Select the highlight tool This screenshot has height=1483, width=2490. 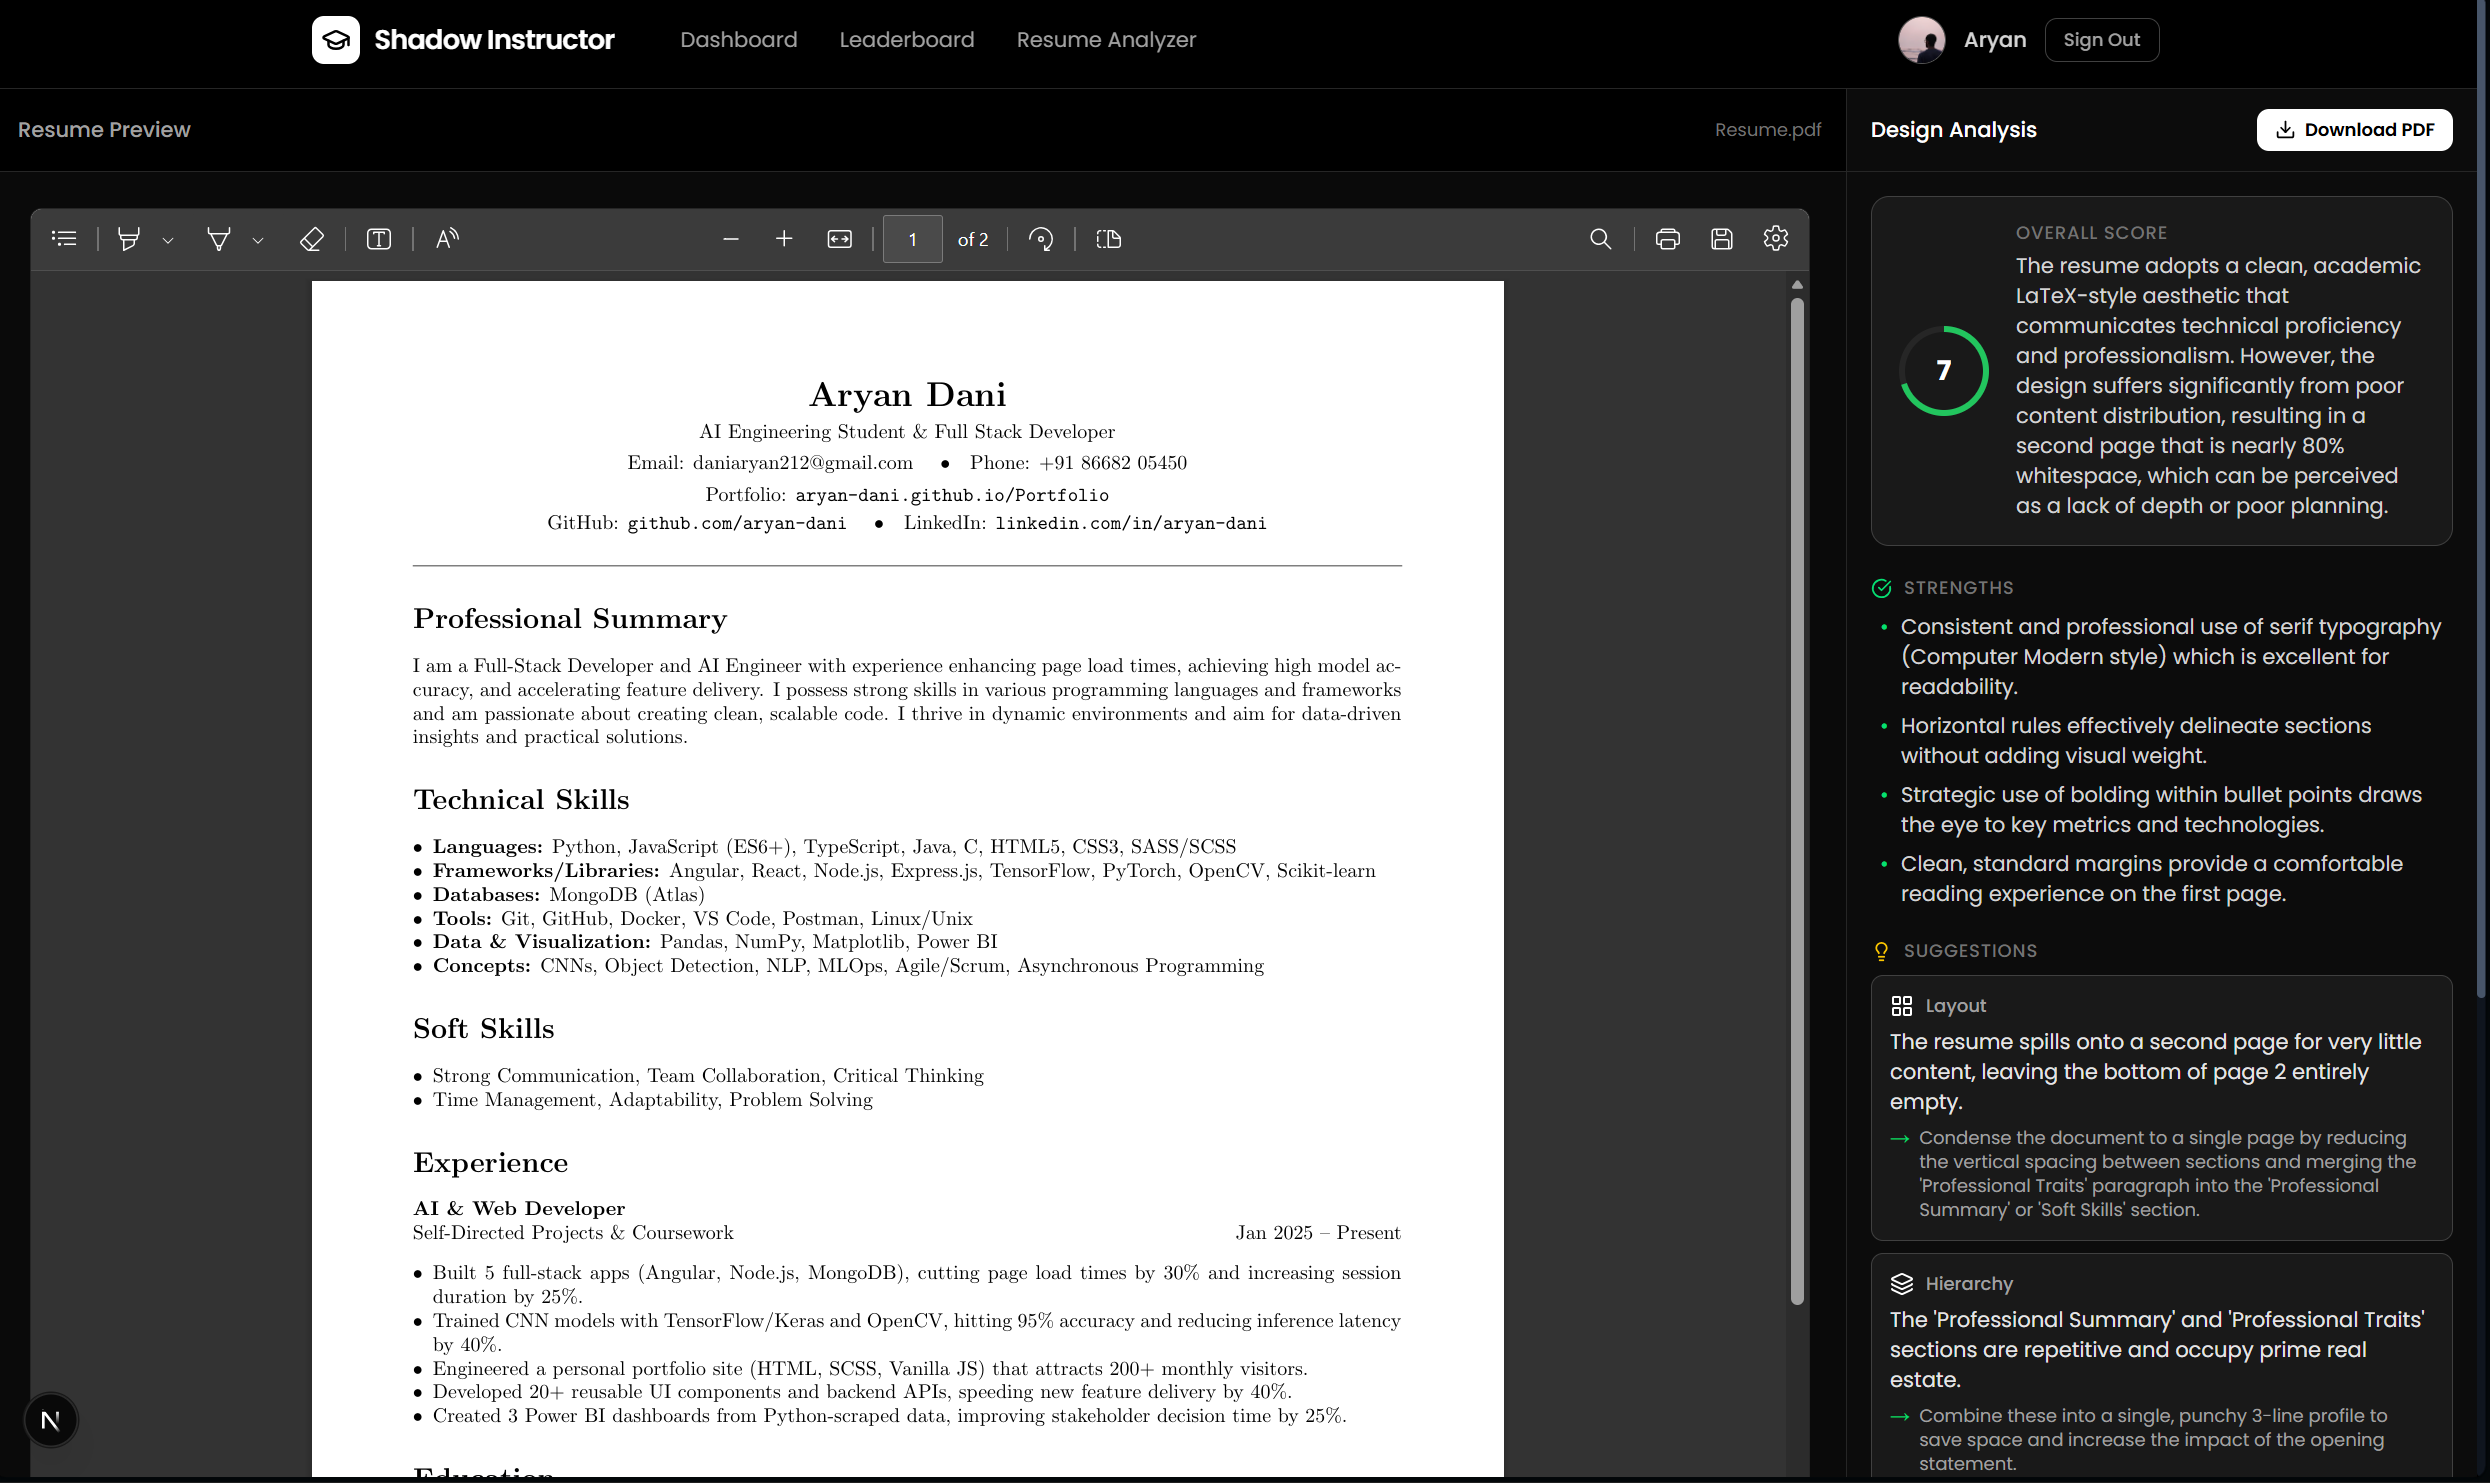pyautogui.click(x=128, y=239)
